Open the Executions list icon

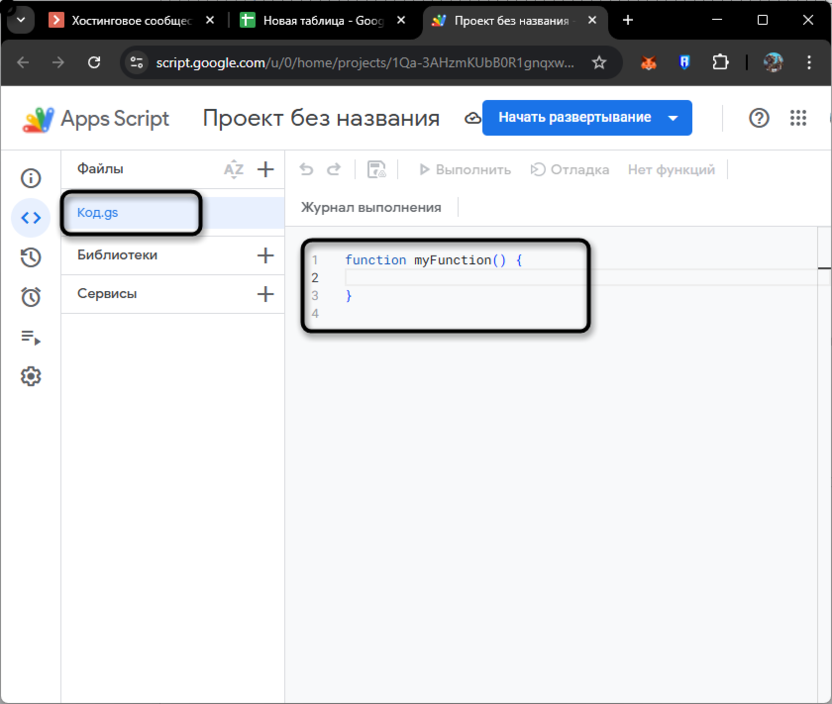(x=31, y=337)
